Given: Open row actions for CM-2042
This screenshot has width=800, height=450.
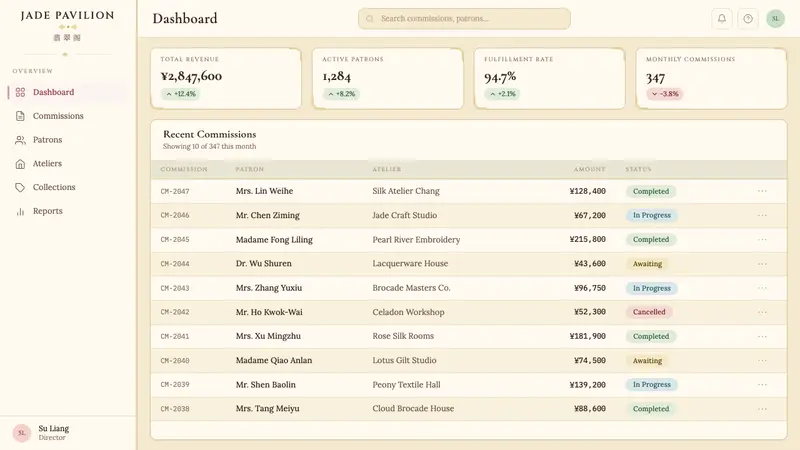Looking at the screenshot, I should pyautogui.click(x=762, y=312).
